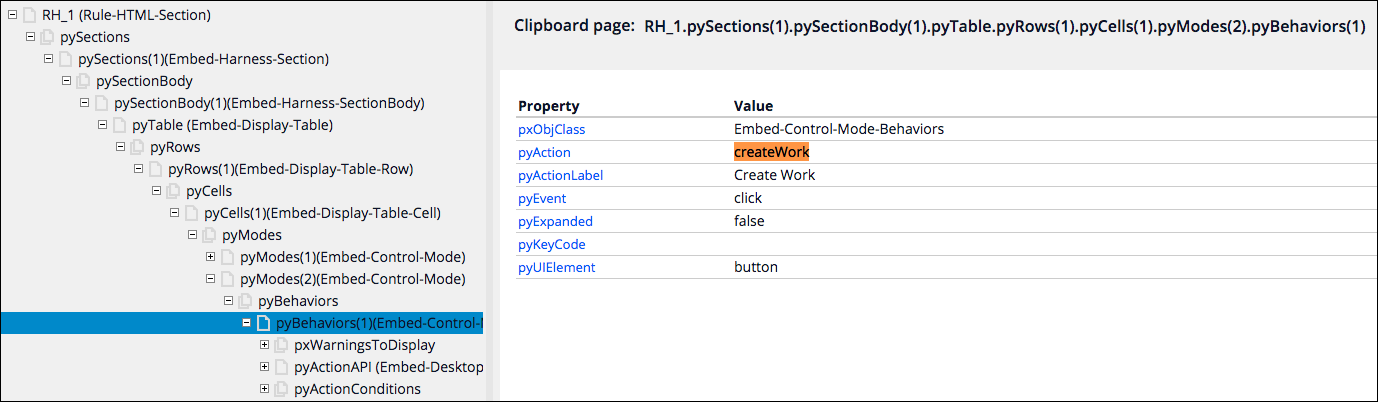Select pyCells(1) Embed-Display-Table-Cell in tree
This screenshot has height=402, width=1378.
[322, 213]
